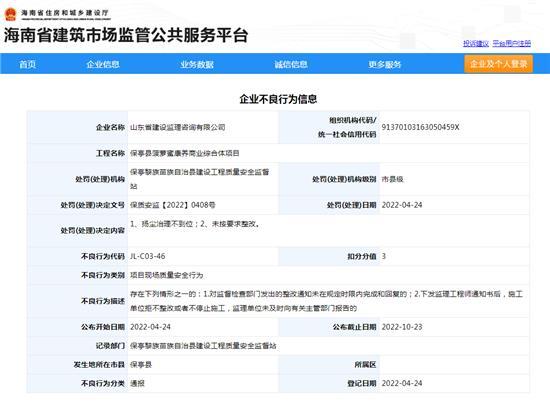Select the 企业不良行为信息 heading
This screenshot has height=407, width=550.
tap(278, 99)
